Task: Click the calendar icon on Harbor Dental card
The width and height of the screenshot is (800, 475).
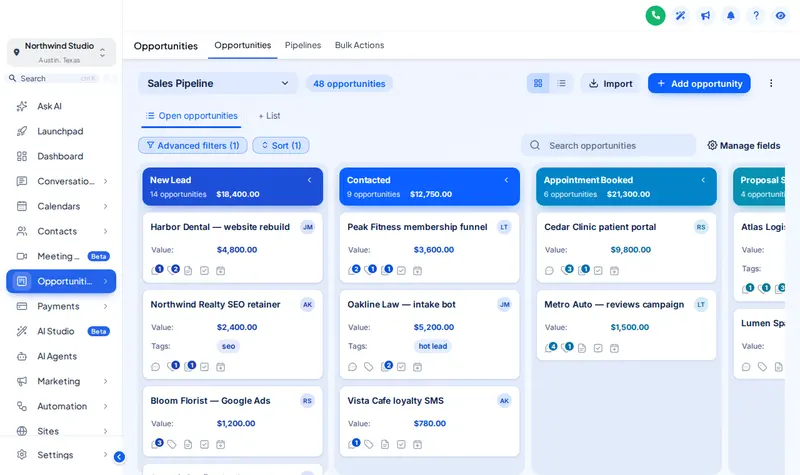Action: (220, 270)
